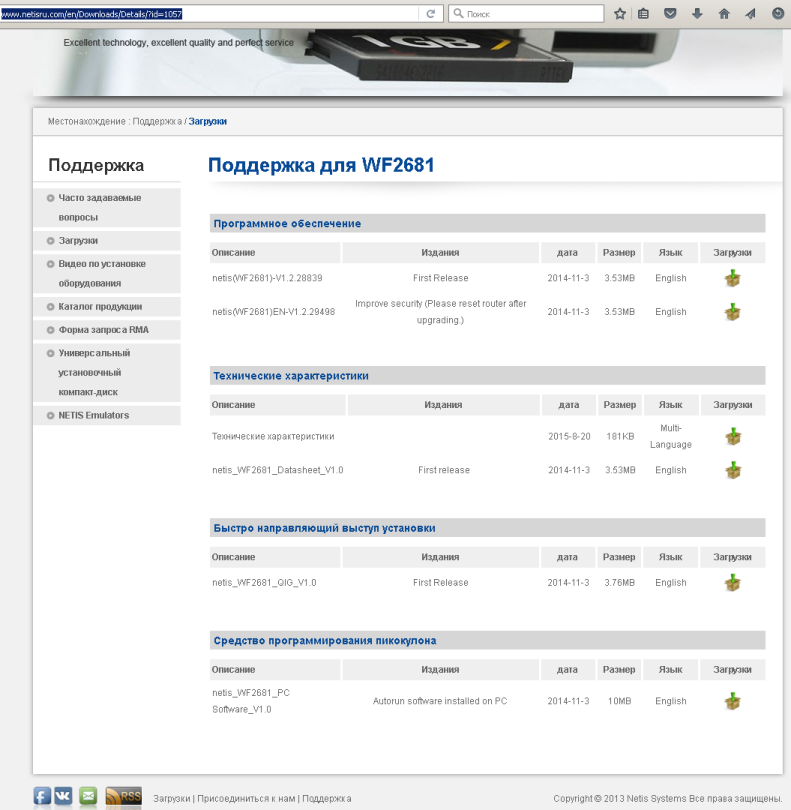791x810 pixels.
Task: Click the email envelope icon in footer
Action: pos(88,797)
